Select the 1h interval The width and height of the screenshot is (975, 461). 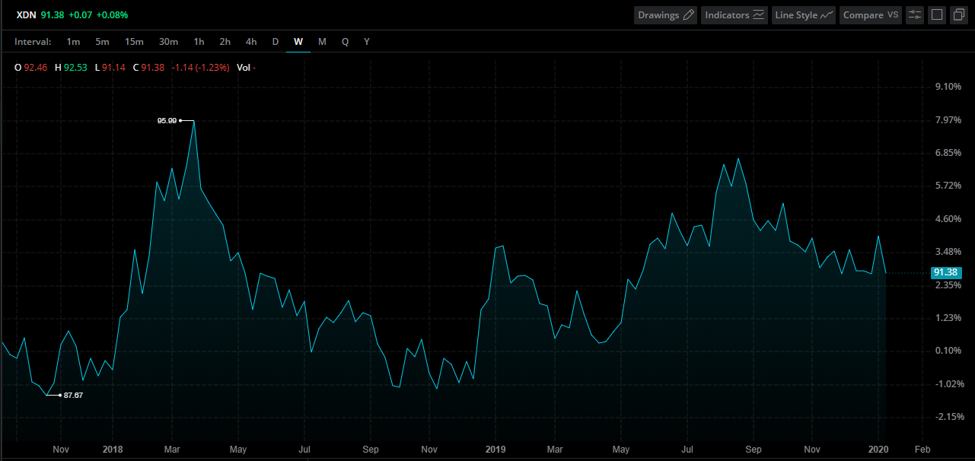pyautogui.click(x=198, y=42)
